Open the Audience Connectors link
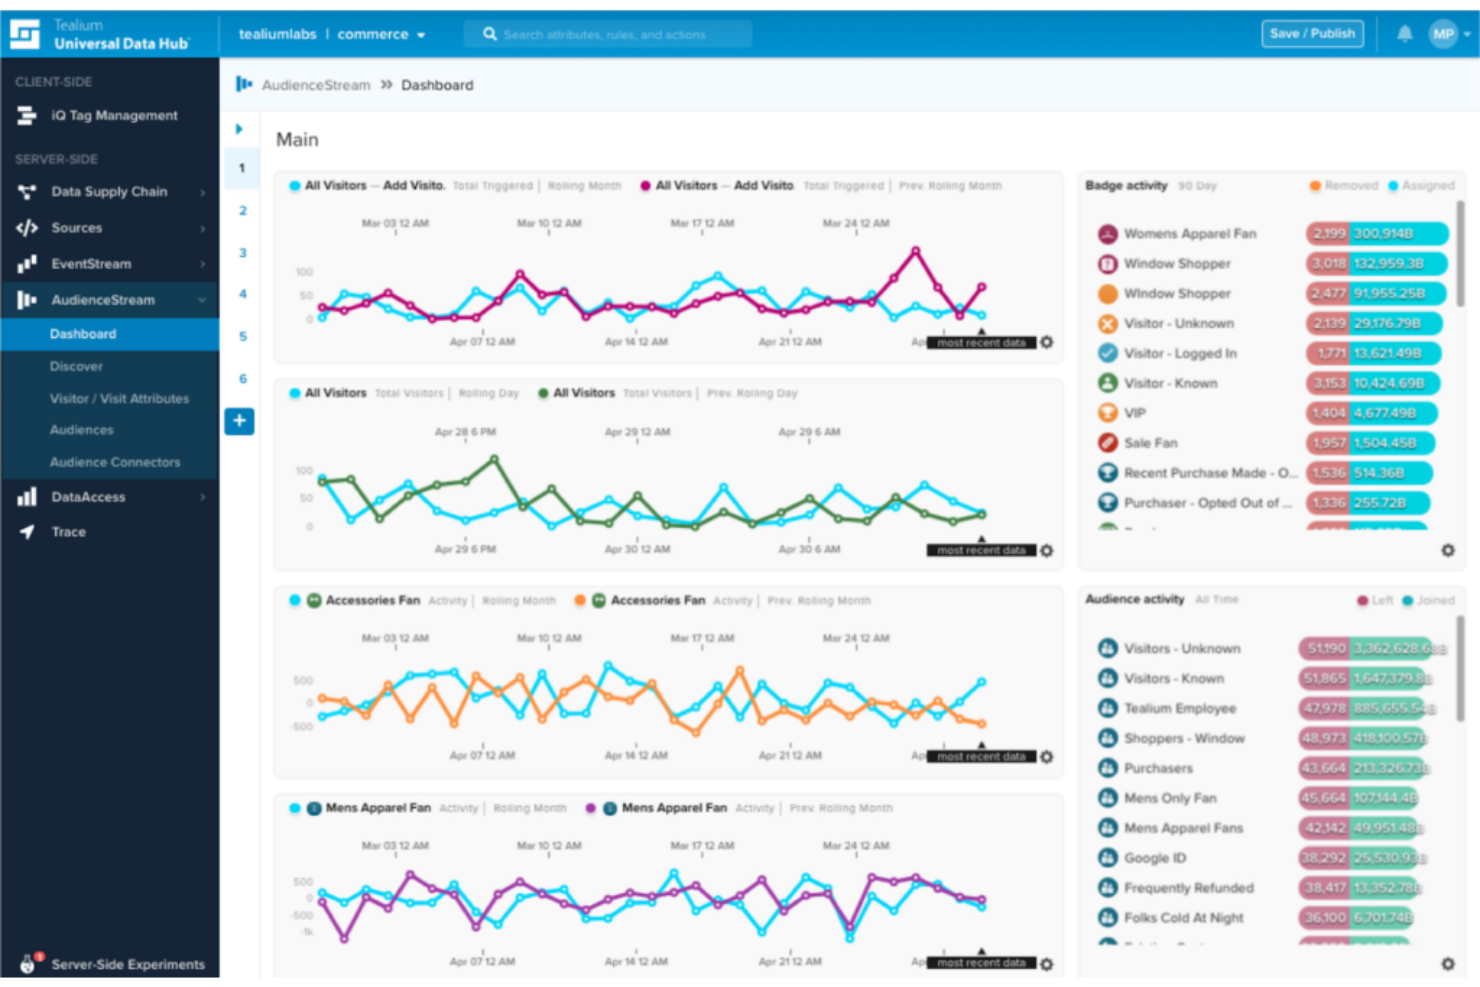This screenshot has height=987, width=1480. 113,461
